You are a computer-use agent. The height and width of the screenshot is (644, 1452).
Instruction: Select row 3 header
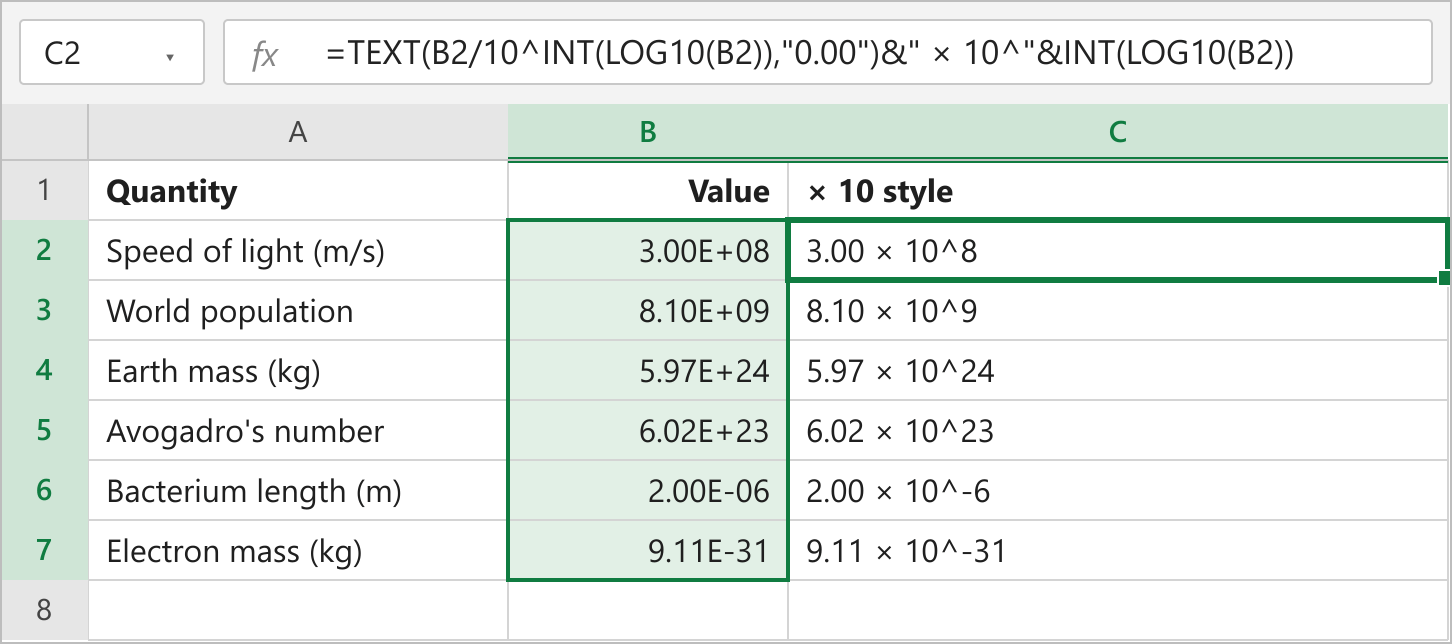coord(44,310)
